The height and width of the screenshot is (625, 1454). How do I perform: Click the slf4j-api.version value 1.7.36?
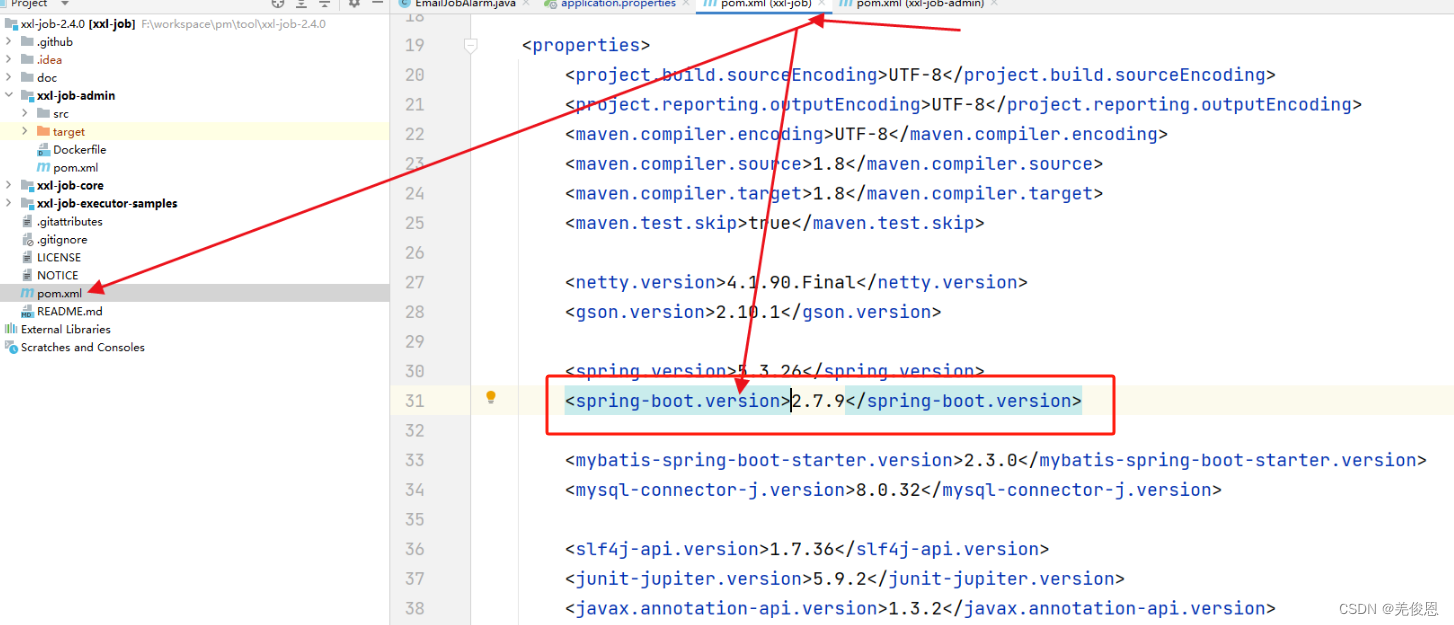point(801,549)
